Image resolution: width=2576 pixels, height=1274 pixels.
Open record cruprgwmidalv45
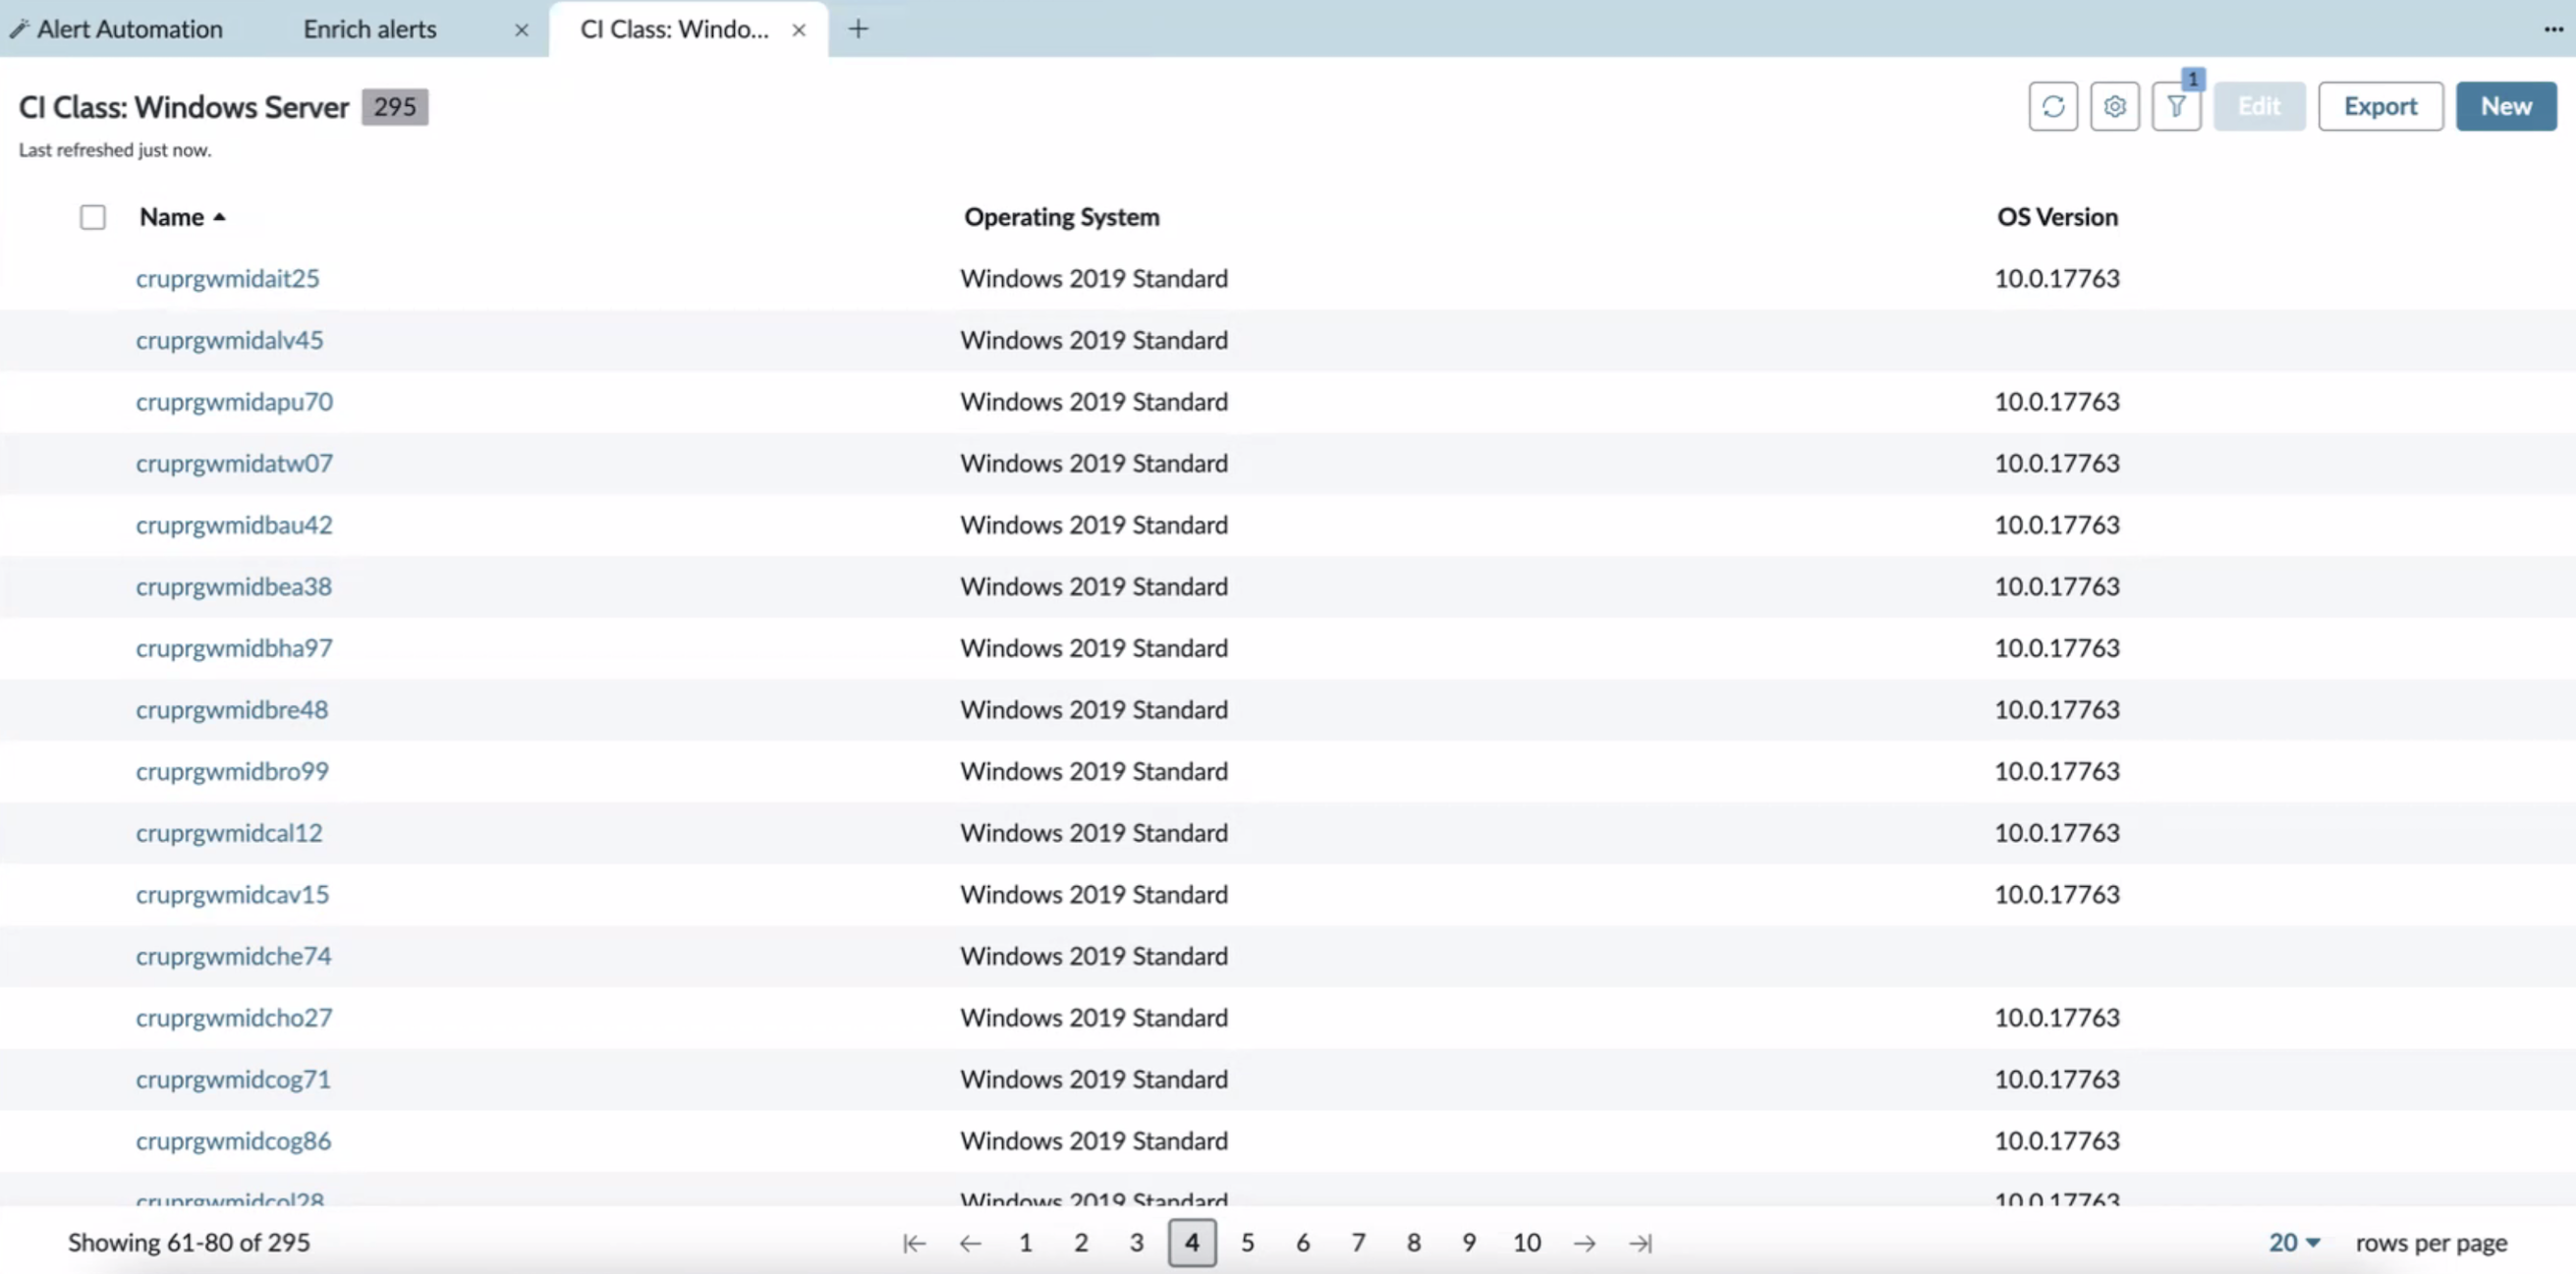click(230, 340)
